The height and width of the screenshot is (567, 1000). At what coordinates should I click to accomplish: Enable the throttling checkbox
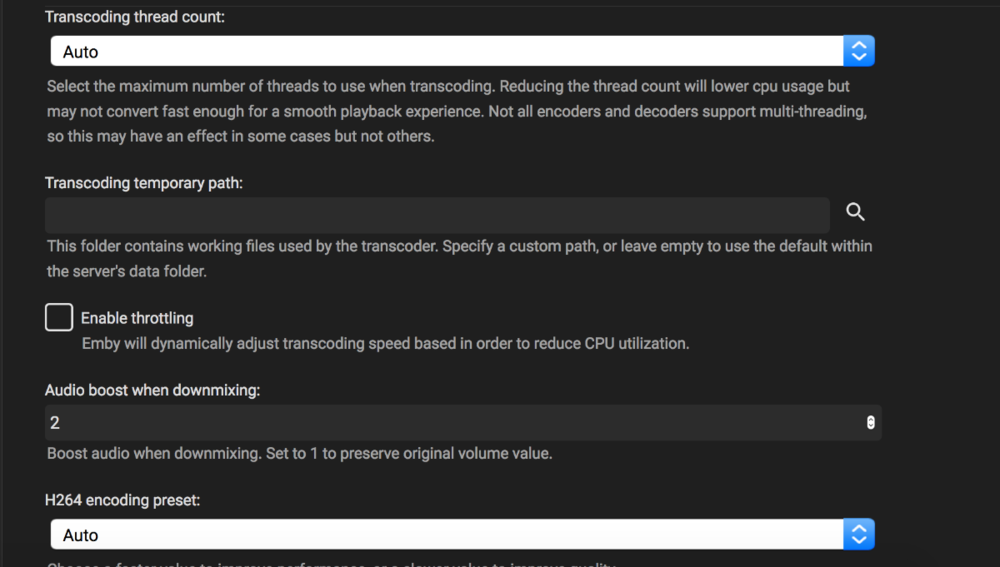click(x=59, y=318)
